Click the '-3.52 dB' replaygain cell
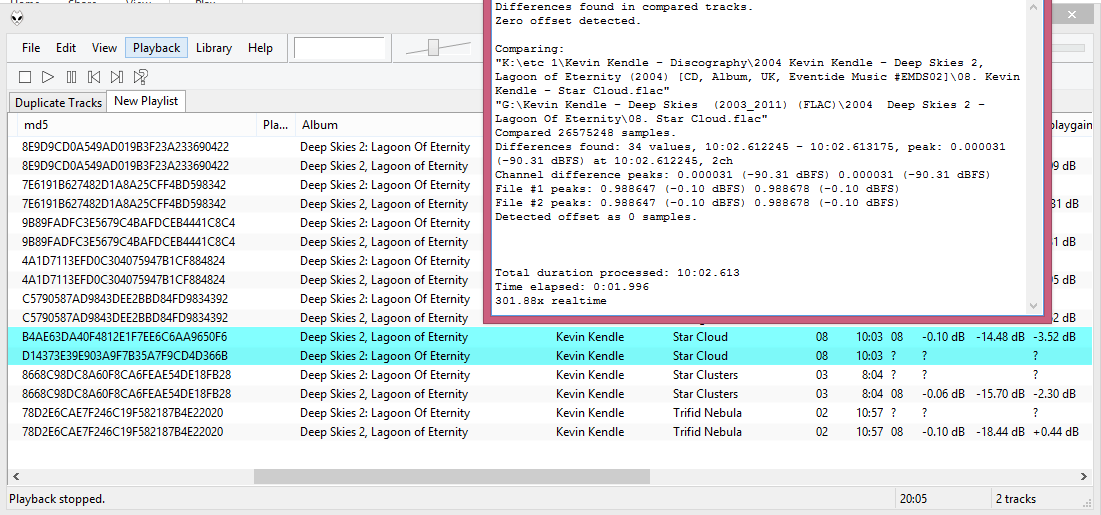Viewport: 1101px width, 515px height. [x=1054, y=337]
